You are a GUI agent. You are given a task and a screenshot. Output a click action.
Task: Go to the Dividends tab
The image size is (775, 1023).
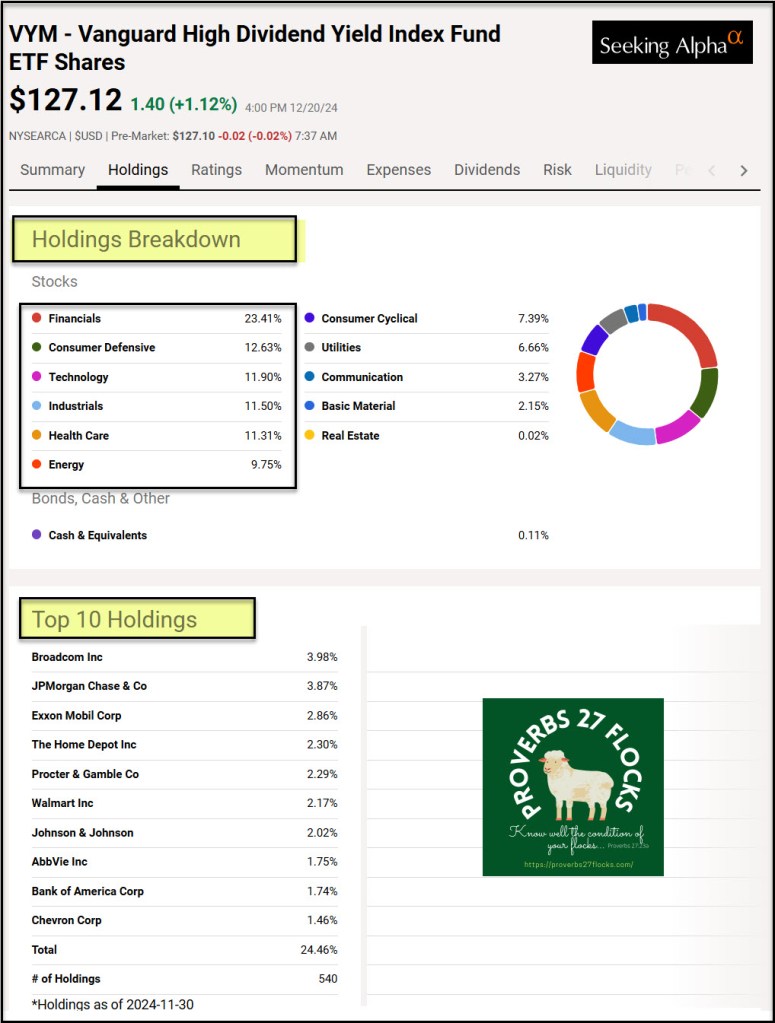pos(487,170)
